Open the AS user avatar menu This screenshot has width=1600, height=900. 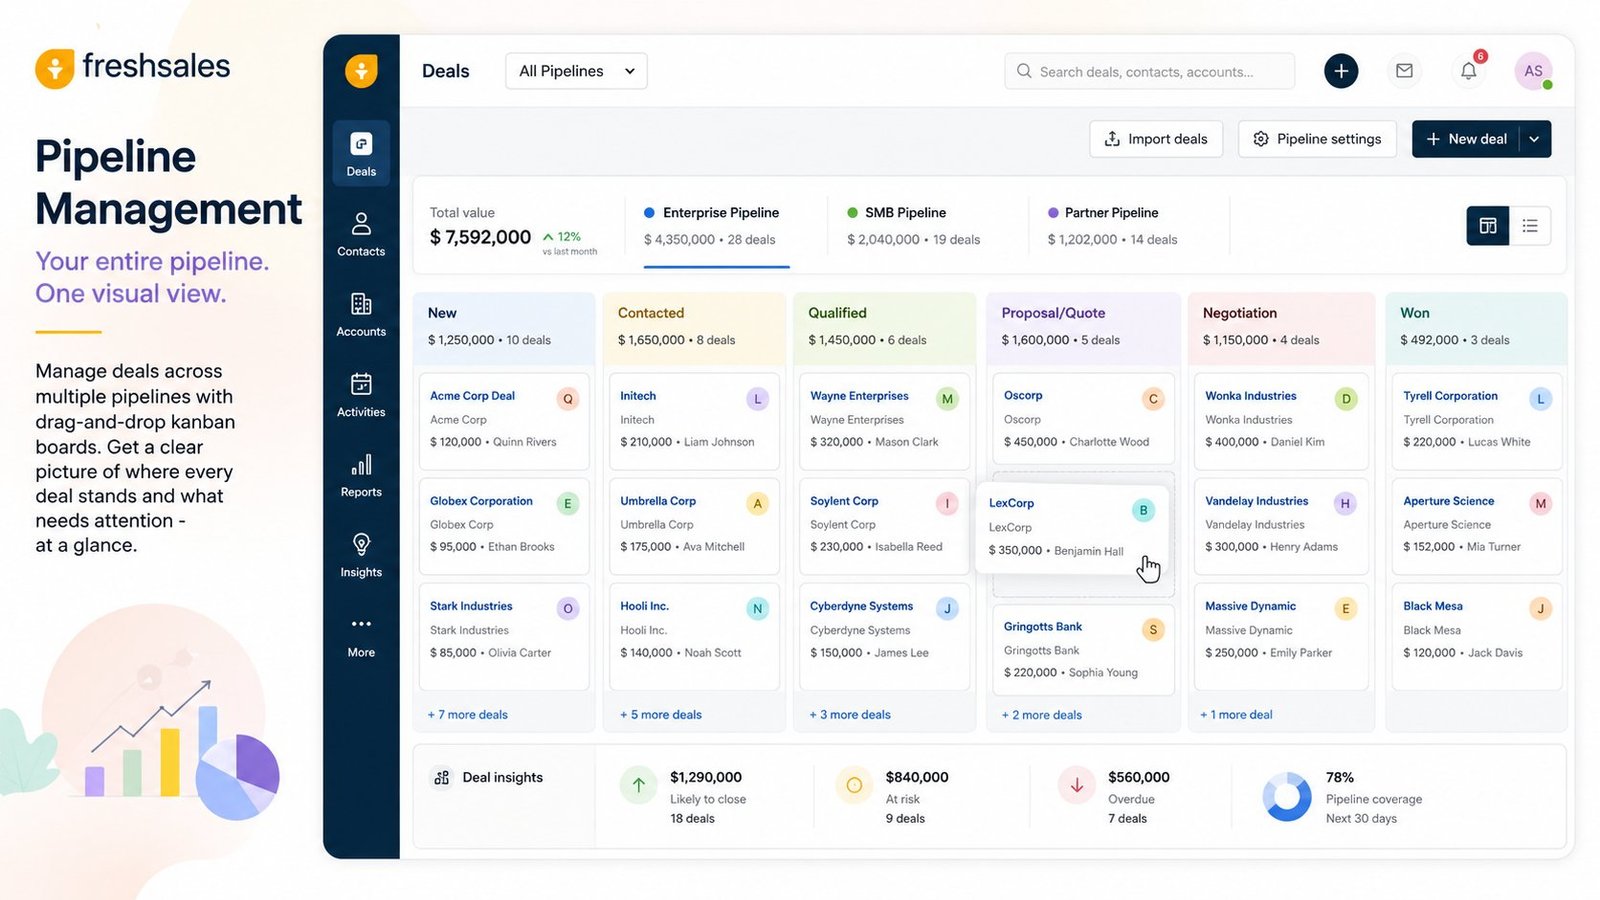[1533, 71]
